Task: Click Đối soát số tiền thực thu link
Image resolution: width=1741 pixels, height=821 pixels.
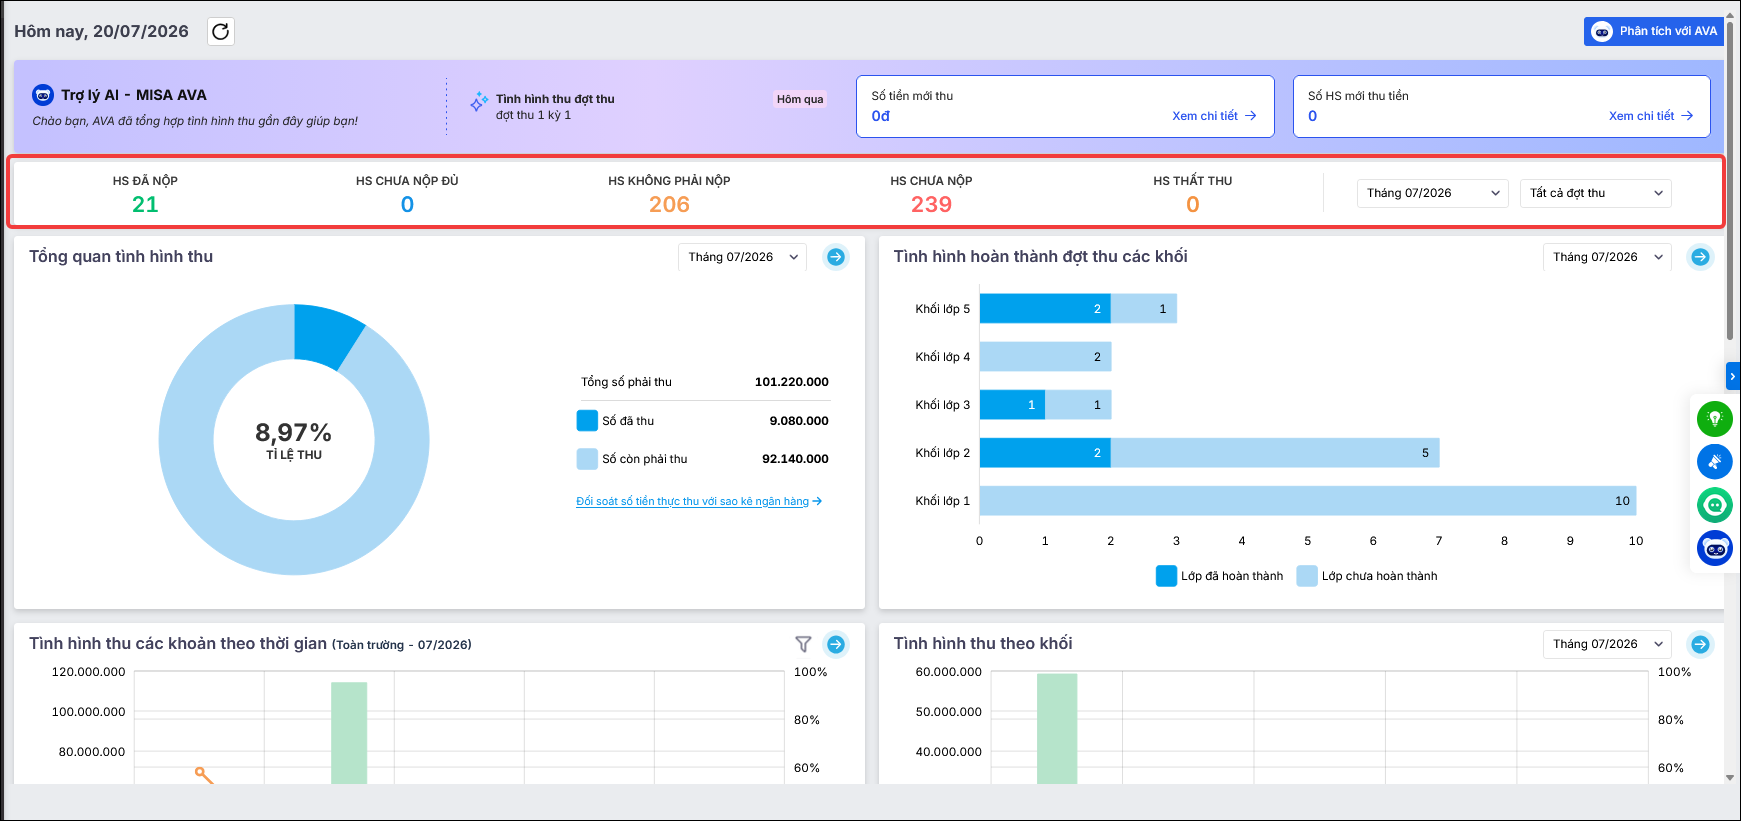Action: [x=698, y=501]
